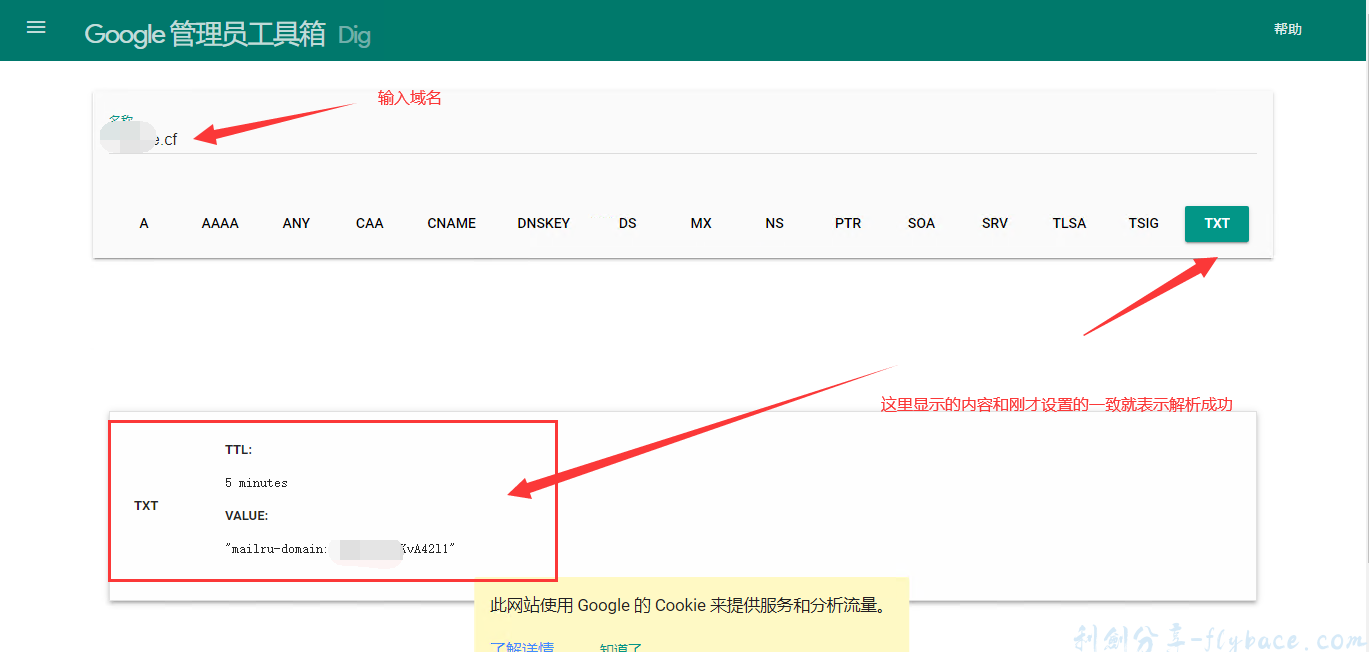
Task: Select the ANY record type
Action: click(296, 223)
